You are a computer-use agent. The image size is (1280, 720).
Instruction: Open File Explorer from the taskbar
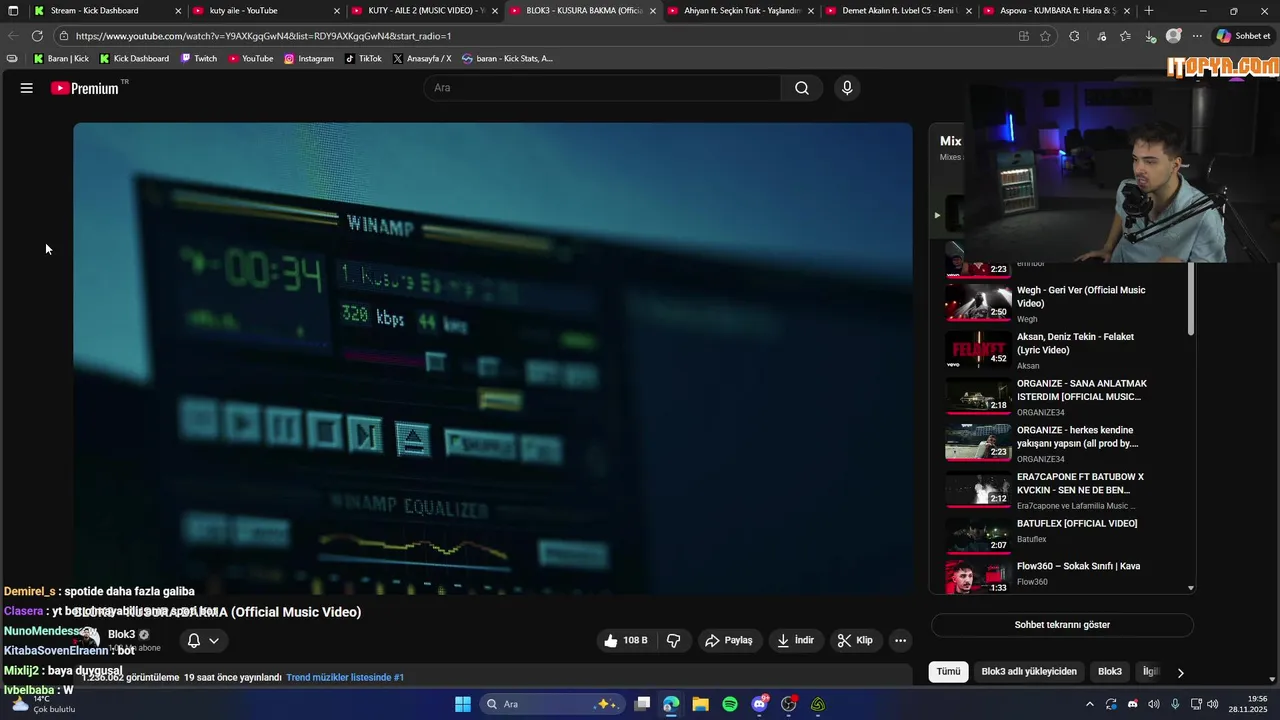coord(700,704)
